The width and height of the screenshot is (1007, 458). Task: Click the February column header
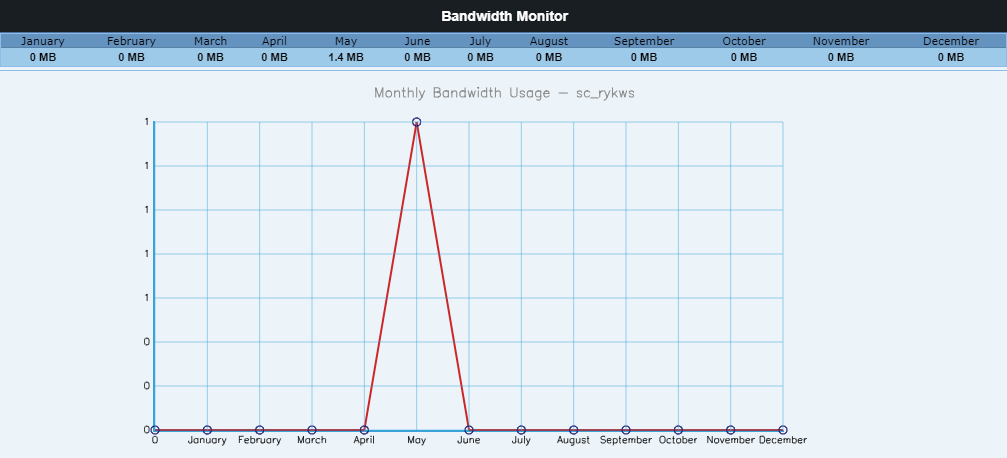click(131, 41)
